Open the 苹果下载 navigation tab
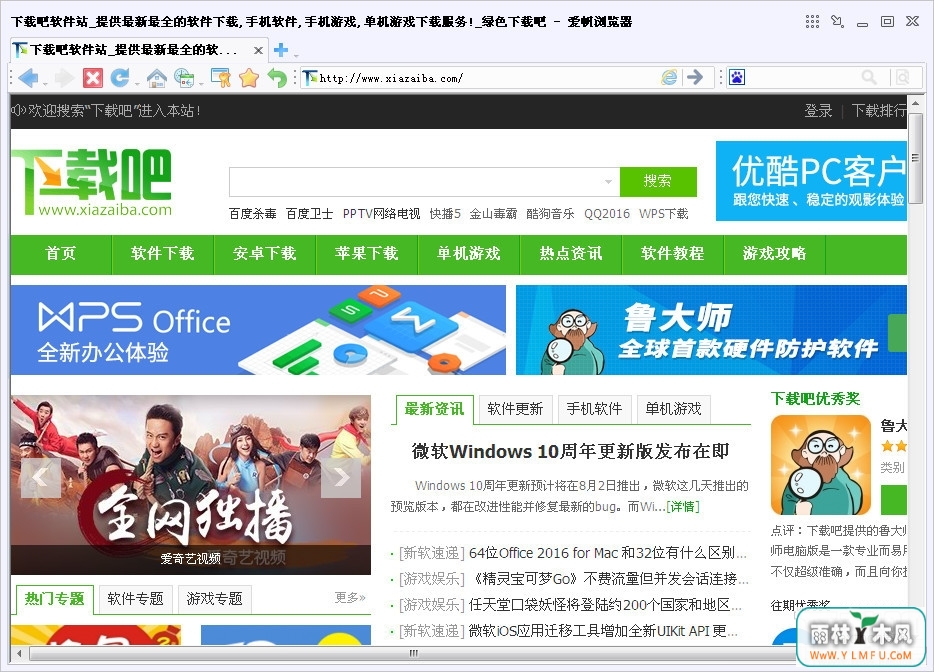The width and height of the screenshot is (934, 672). coord(366,254)
